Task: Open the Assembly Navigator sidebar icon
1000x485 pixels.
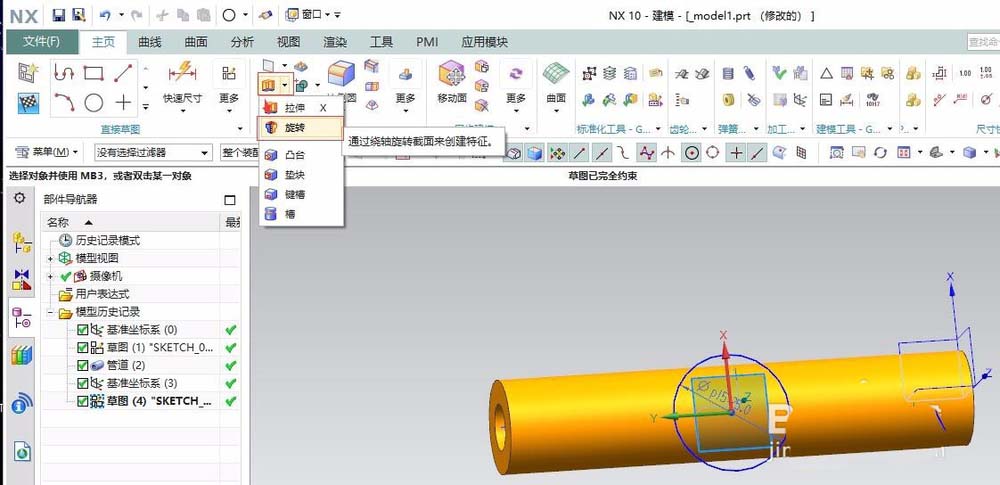Action: (x=22, y=242)
